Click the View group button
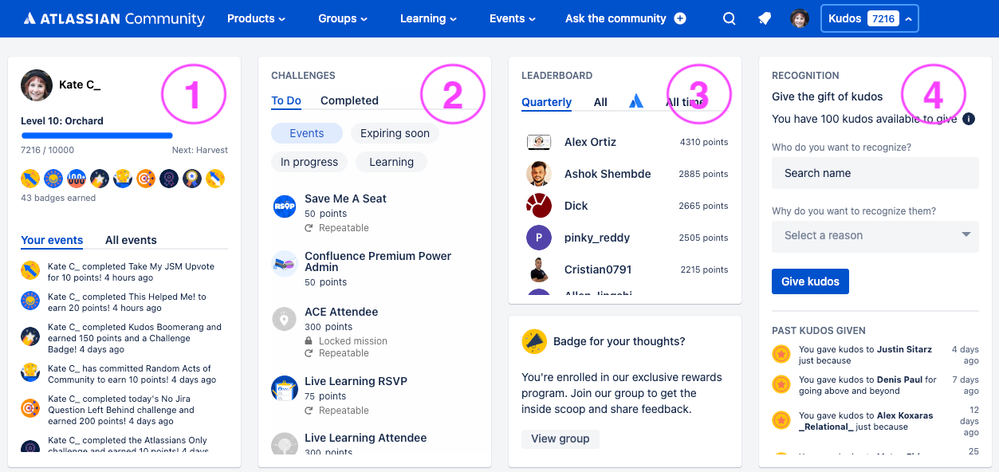The height and width of the screenshot is (472, 999). [x=561, y=439]
